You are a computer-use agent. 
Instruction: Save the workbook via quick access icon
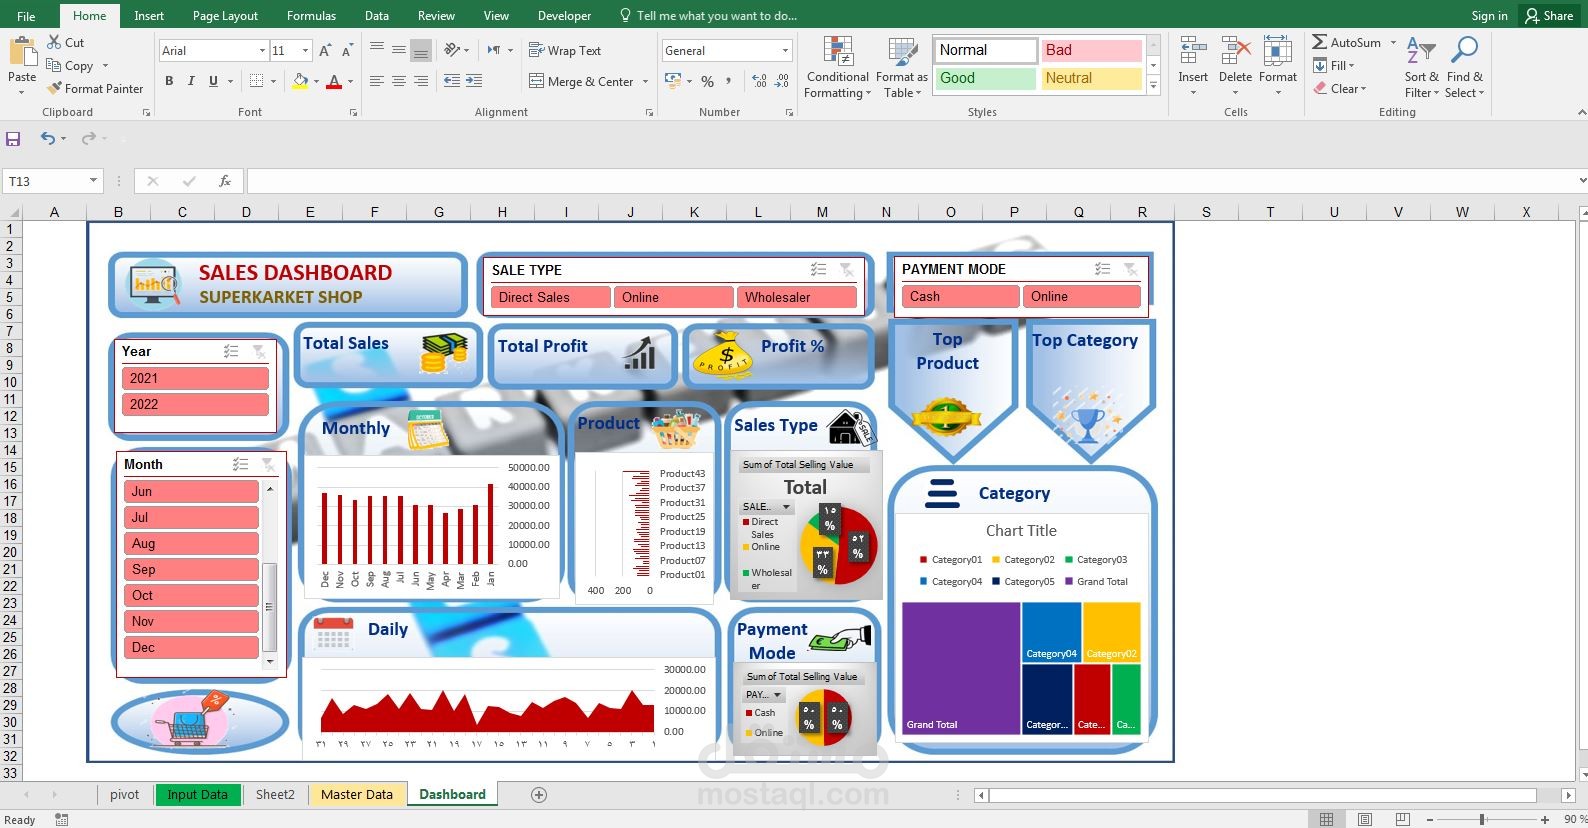[13, 138]
